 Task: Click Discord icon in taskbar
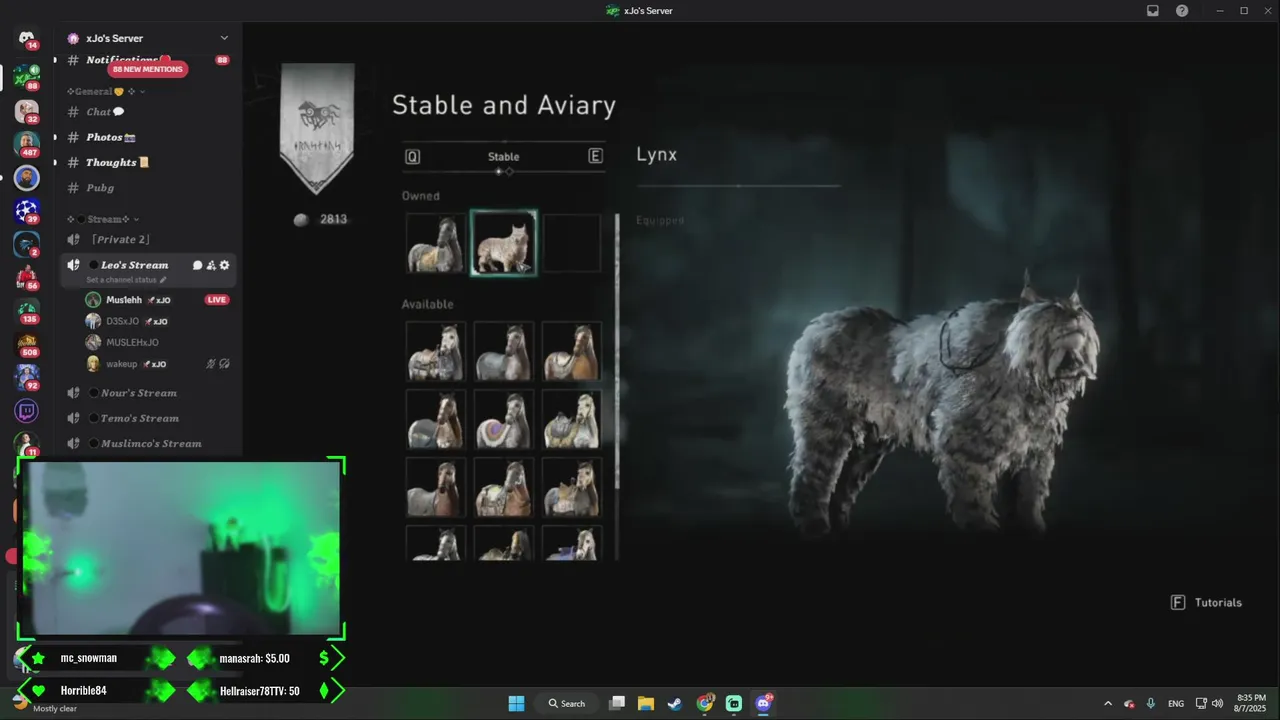point(764,703)
